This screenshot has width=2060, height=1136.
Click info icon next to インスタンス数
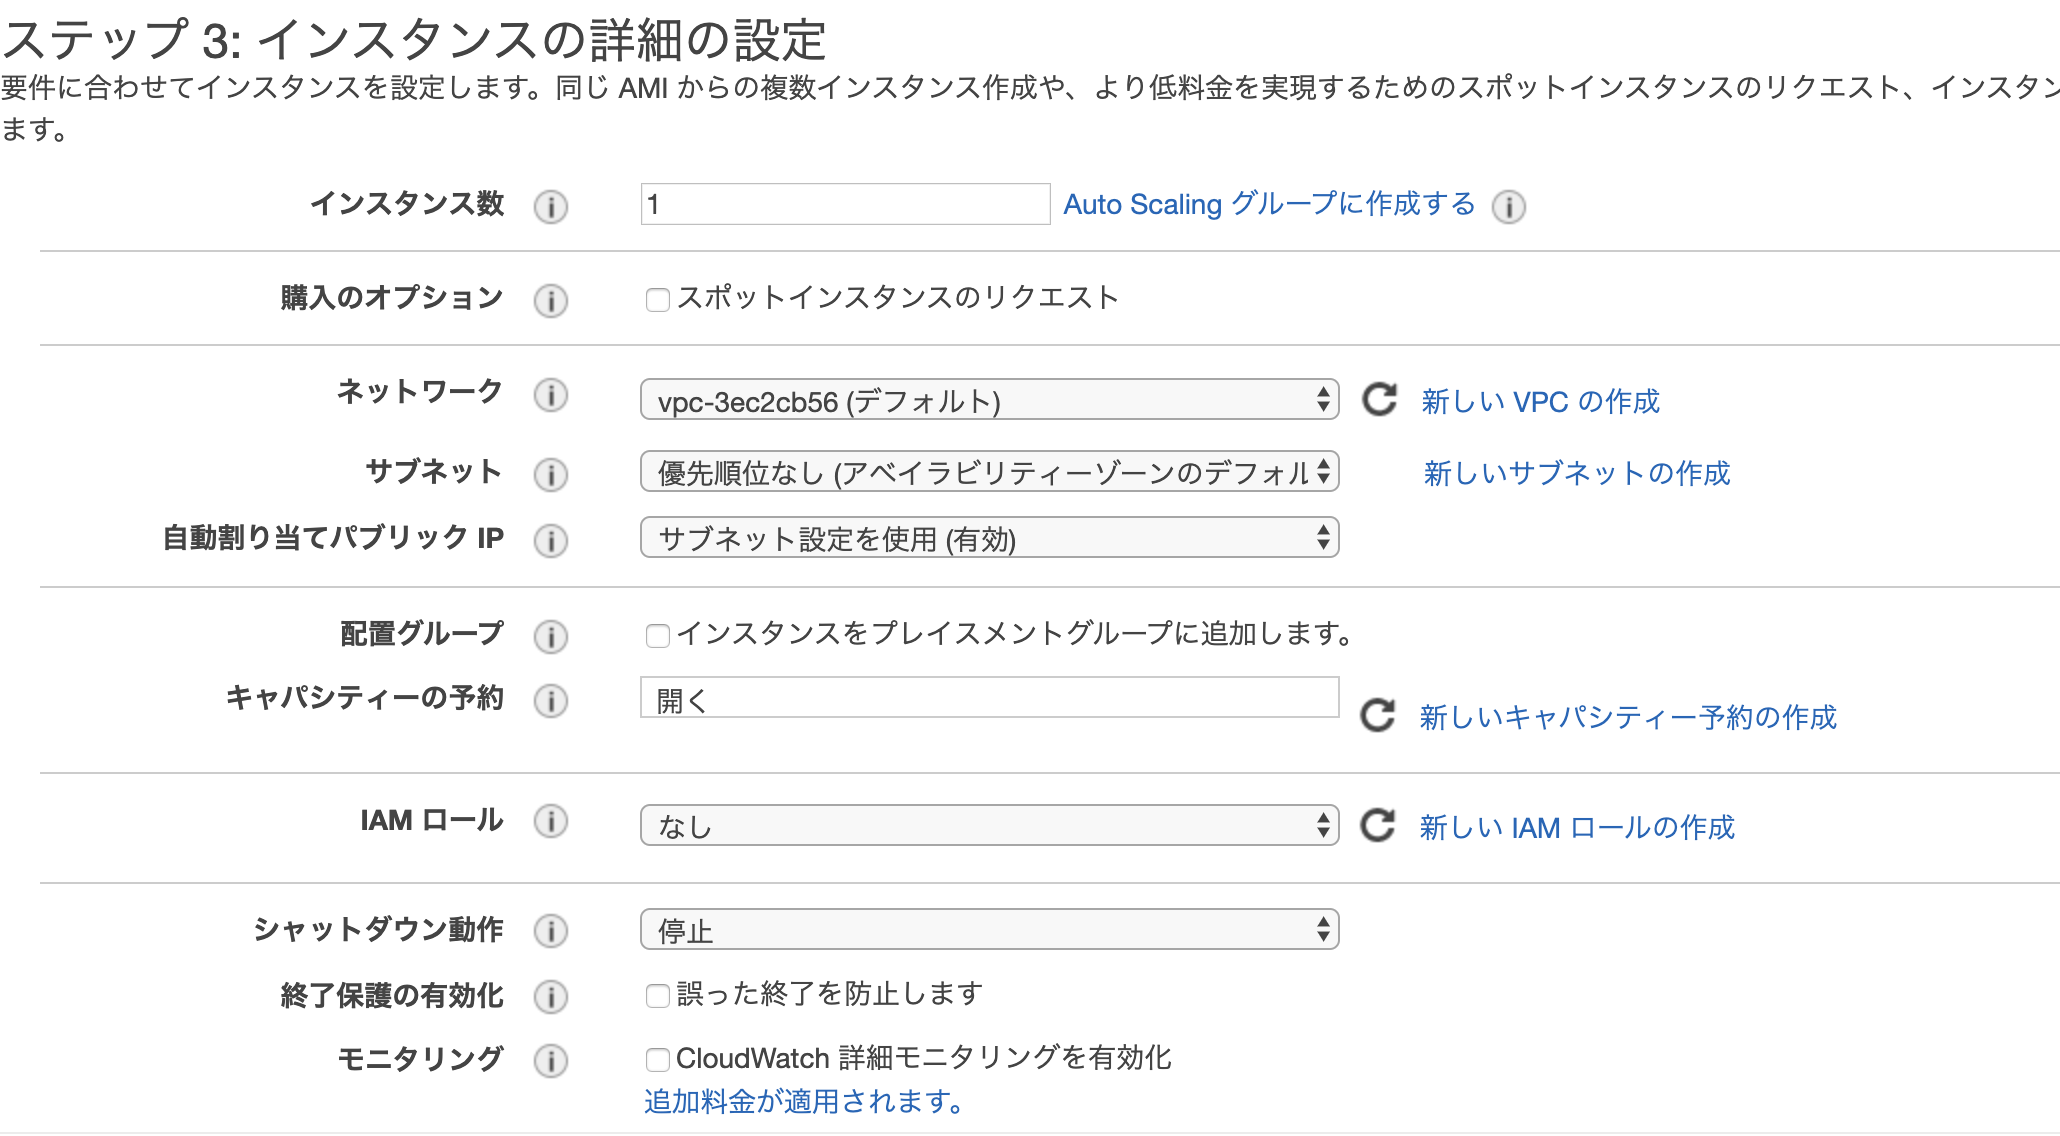click(550, 206)
